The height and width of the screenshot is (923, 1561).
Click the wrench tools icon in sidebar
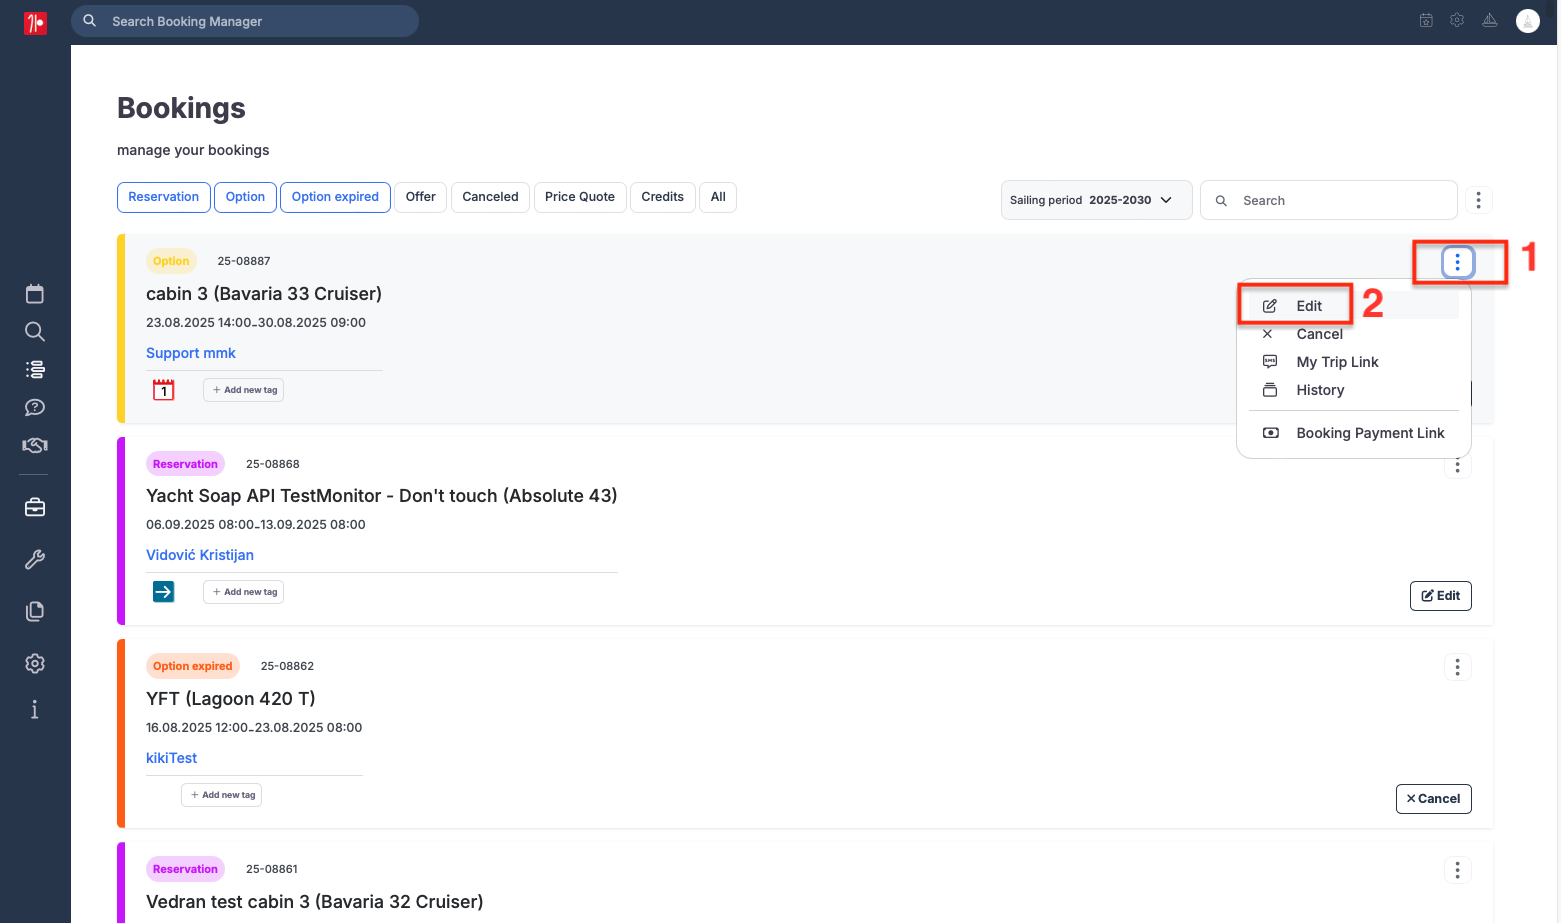35,560
